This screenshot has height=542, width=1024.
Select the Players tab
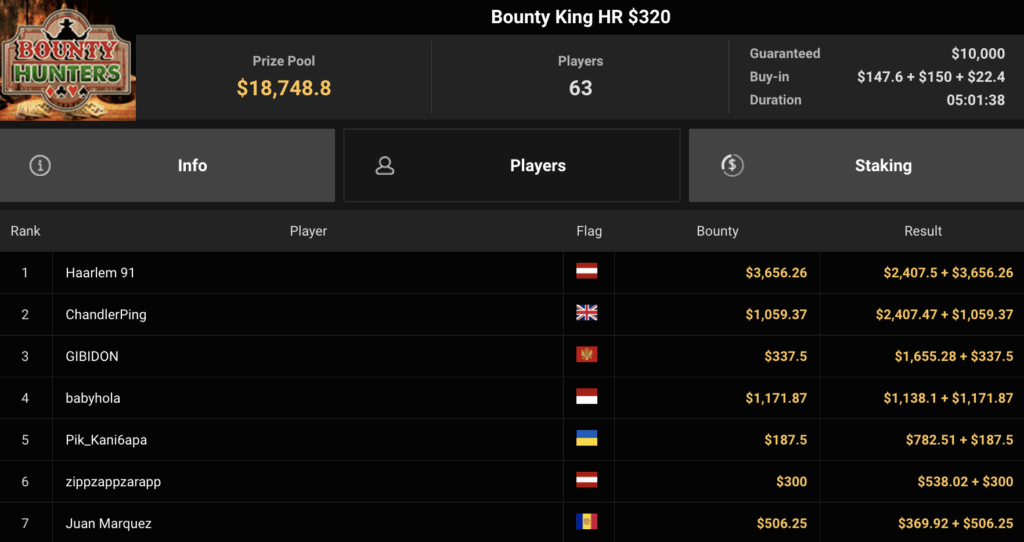click(512, 166)
